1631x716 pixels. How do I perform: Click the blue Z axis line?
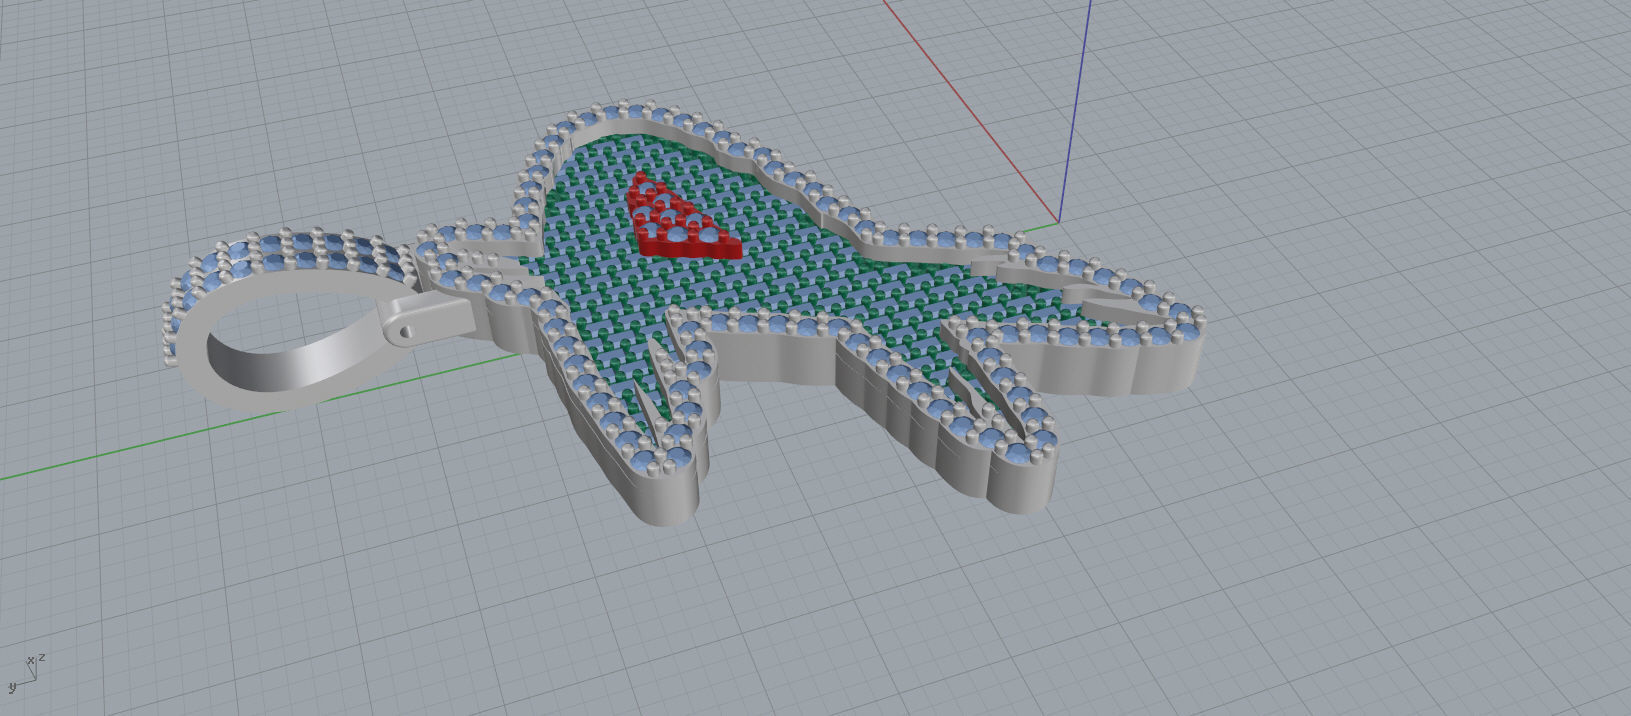coord(1075,110)
